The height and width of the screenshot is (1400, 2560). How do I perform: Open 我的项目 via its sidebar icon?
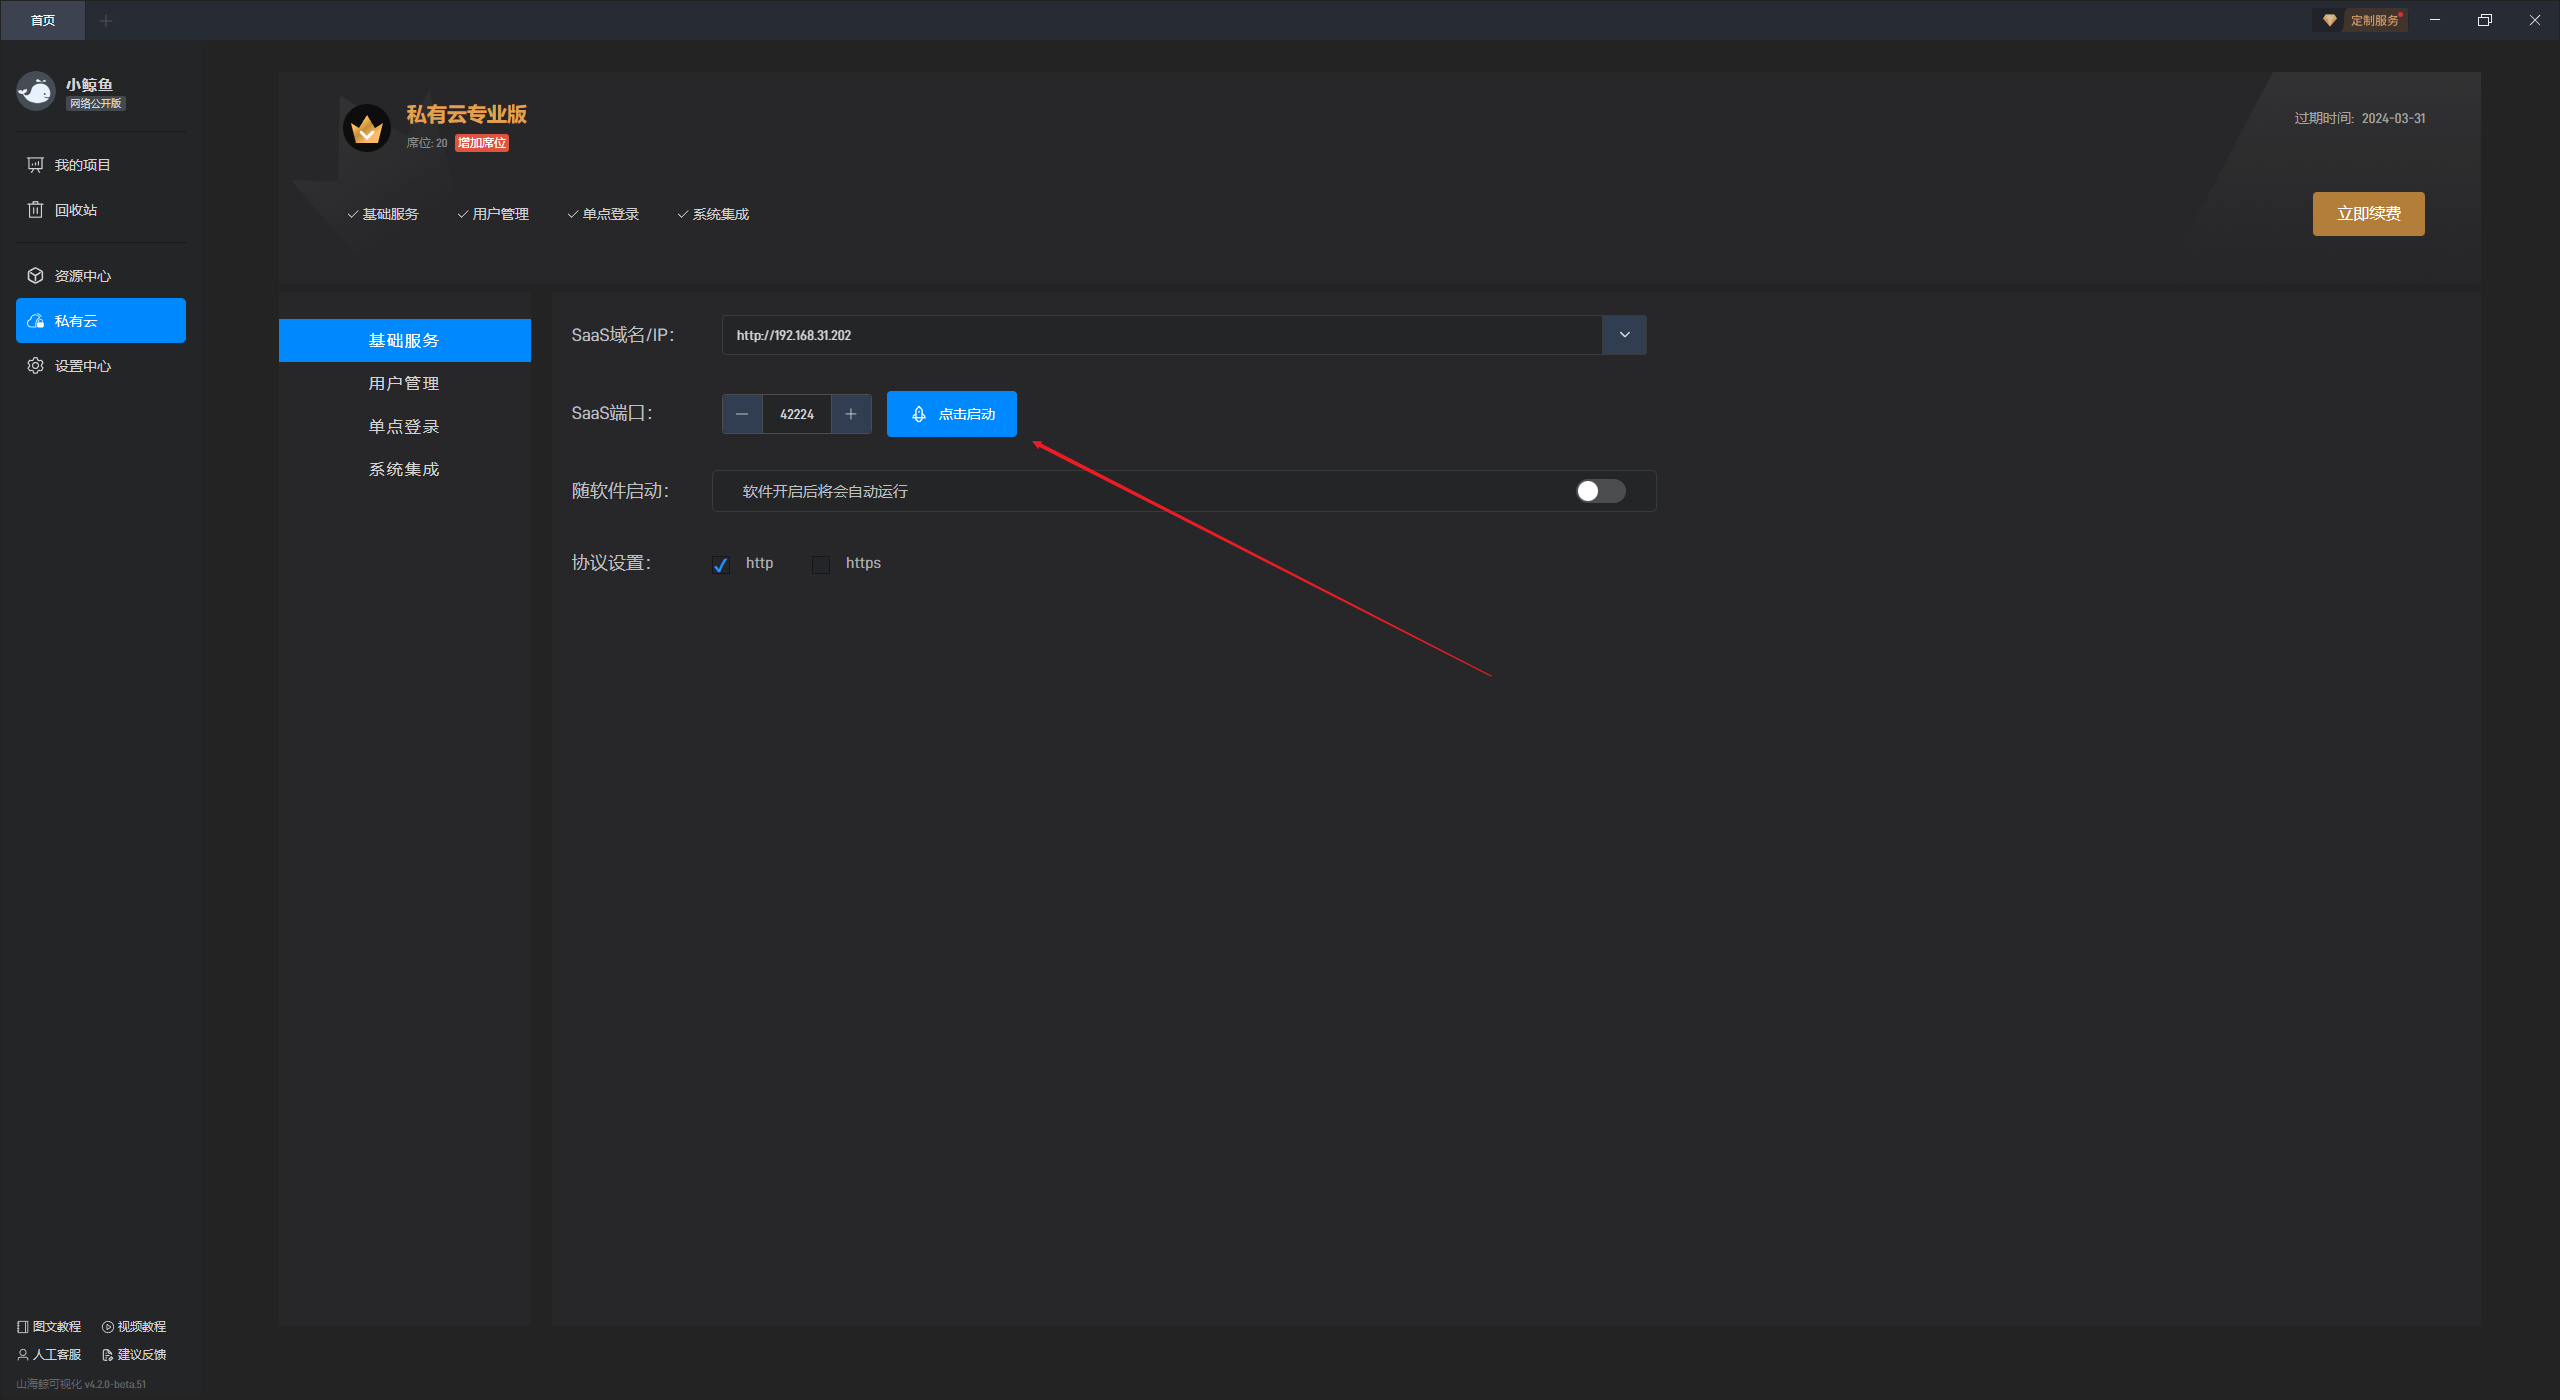point(36,165)
